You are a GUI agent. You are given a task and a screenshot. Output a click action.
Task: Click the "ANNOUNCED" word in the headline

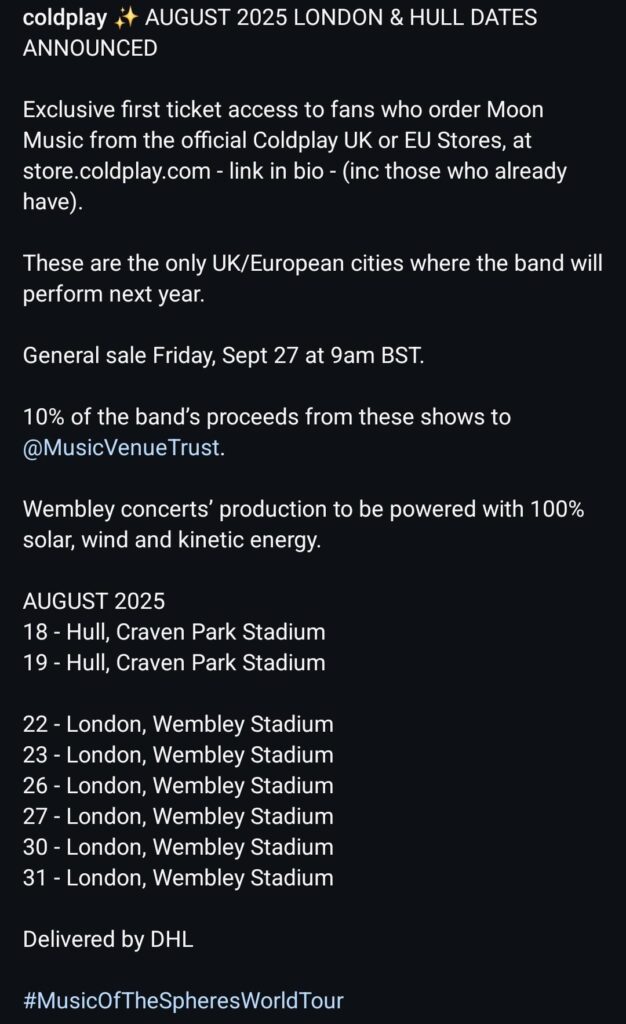(x=90, y=48)
